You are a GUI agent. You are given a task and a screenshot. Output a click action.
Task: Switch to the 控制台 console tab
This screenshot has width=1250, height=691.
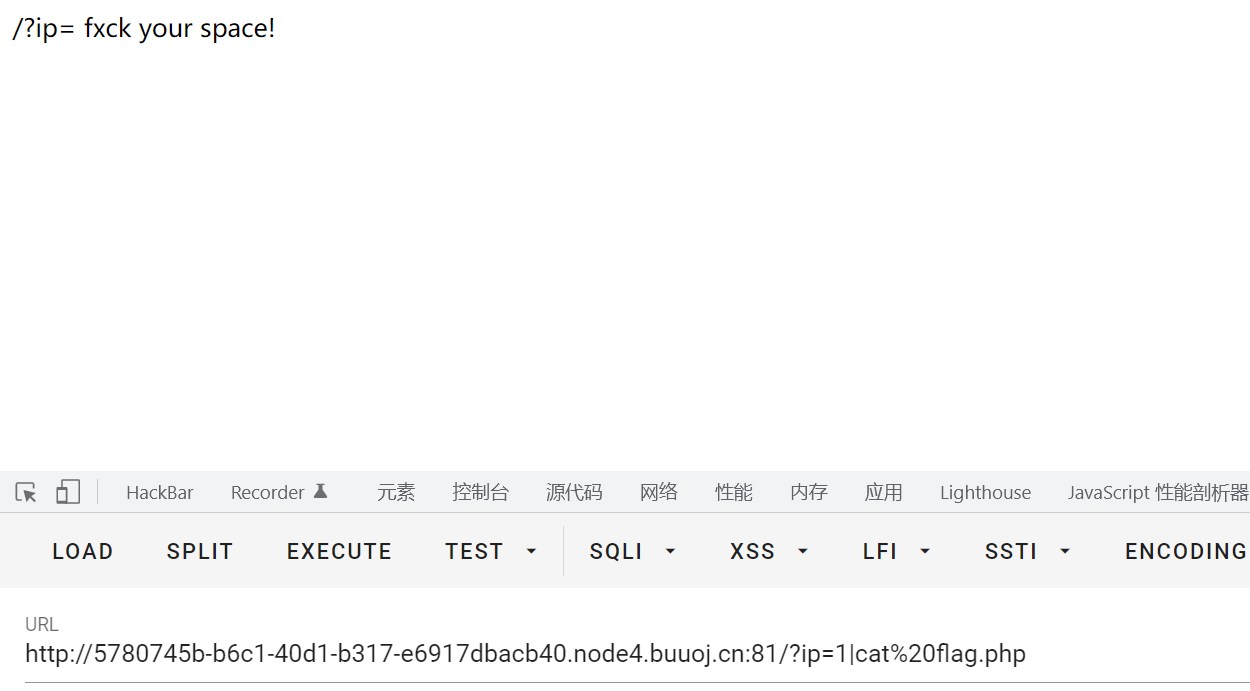pos(480,492)
